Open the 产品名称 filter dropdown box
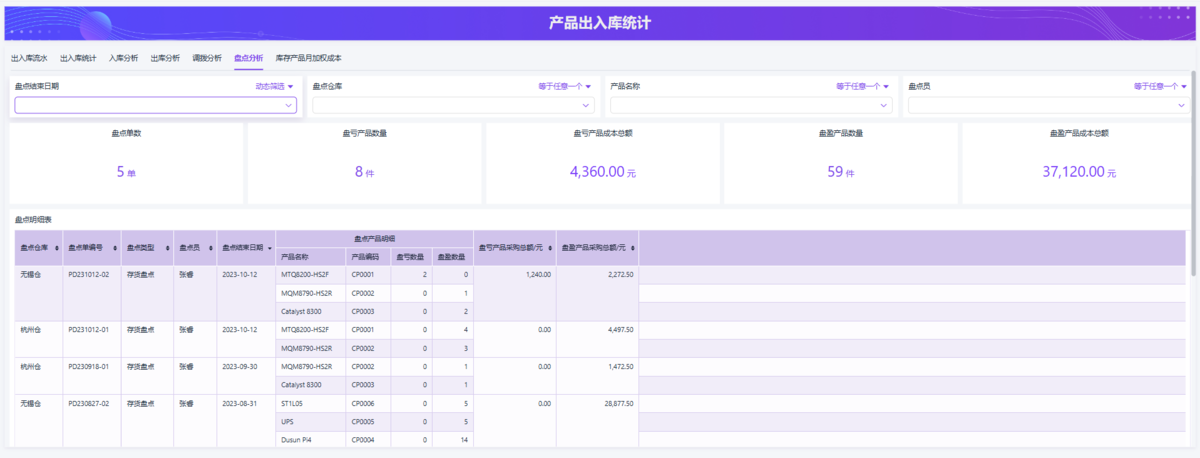 point(753,105)
